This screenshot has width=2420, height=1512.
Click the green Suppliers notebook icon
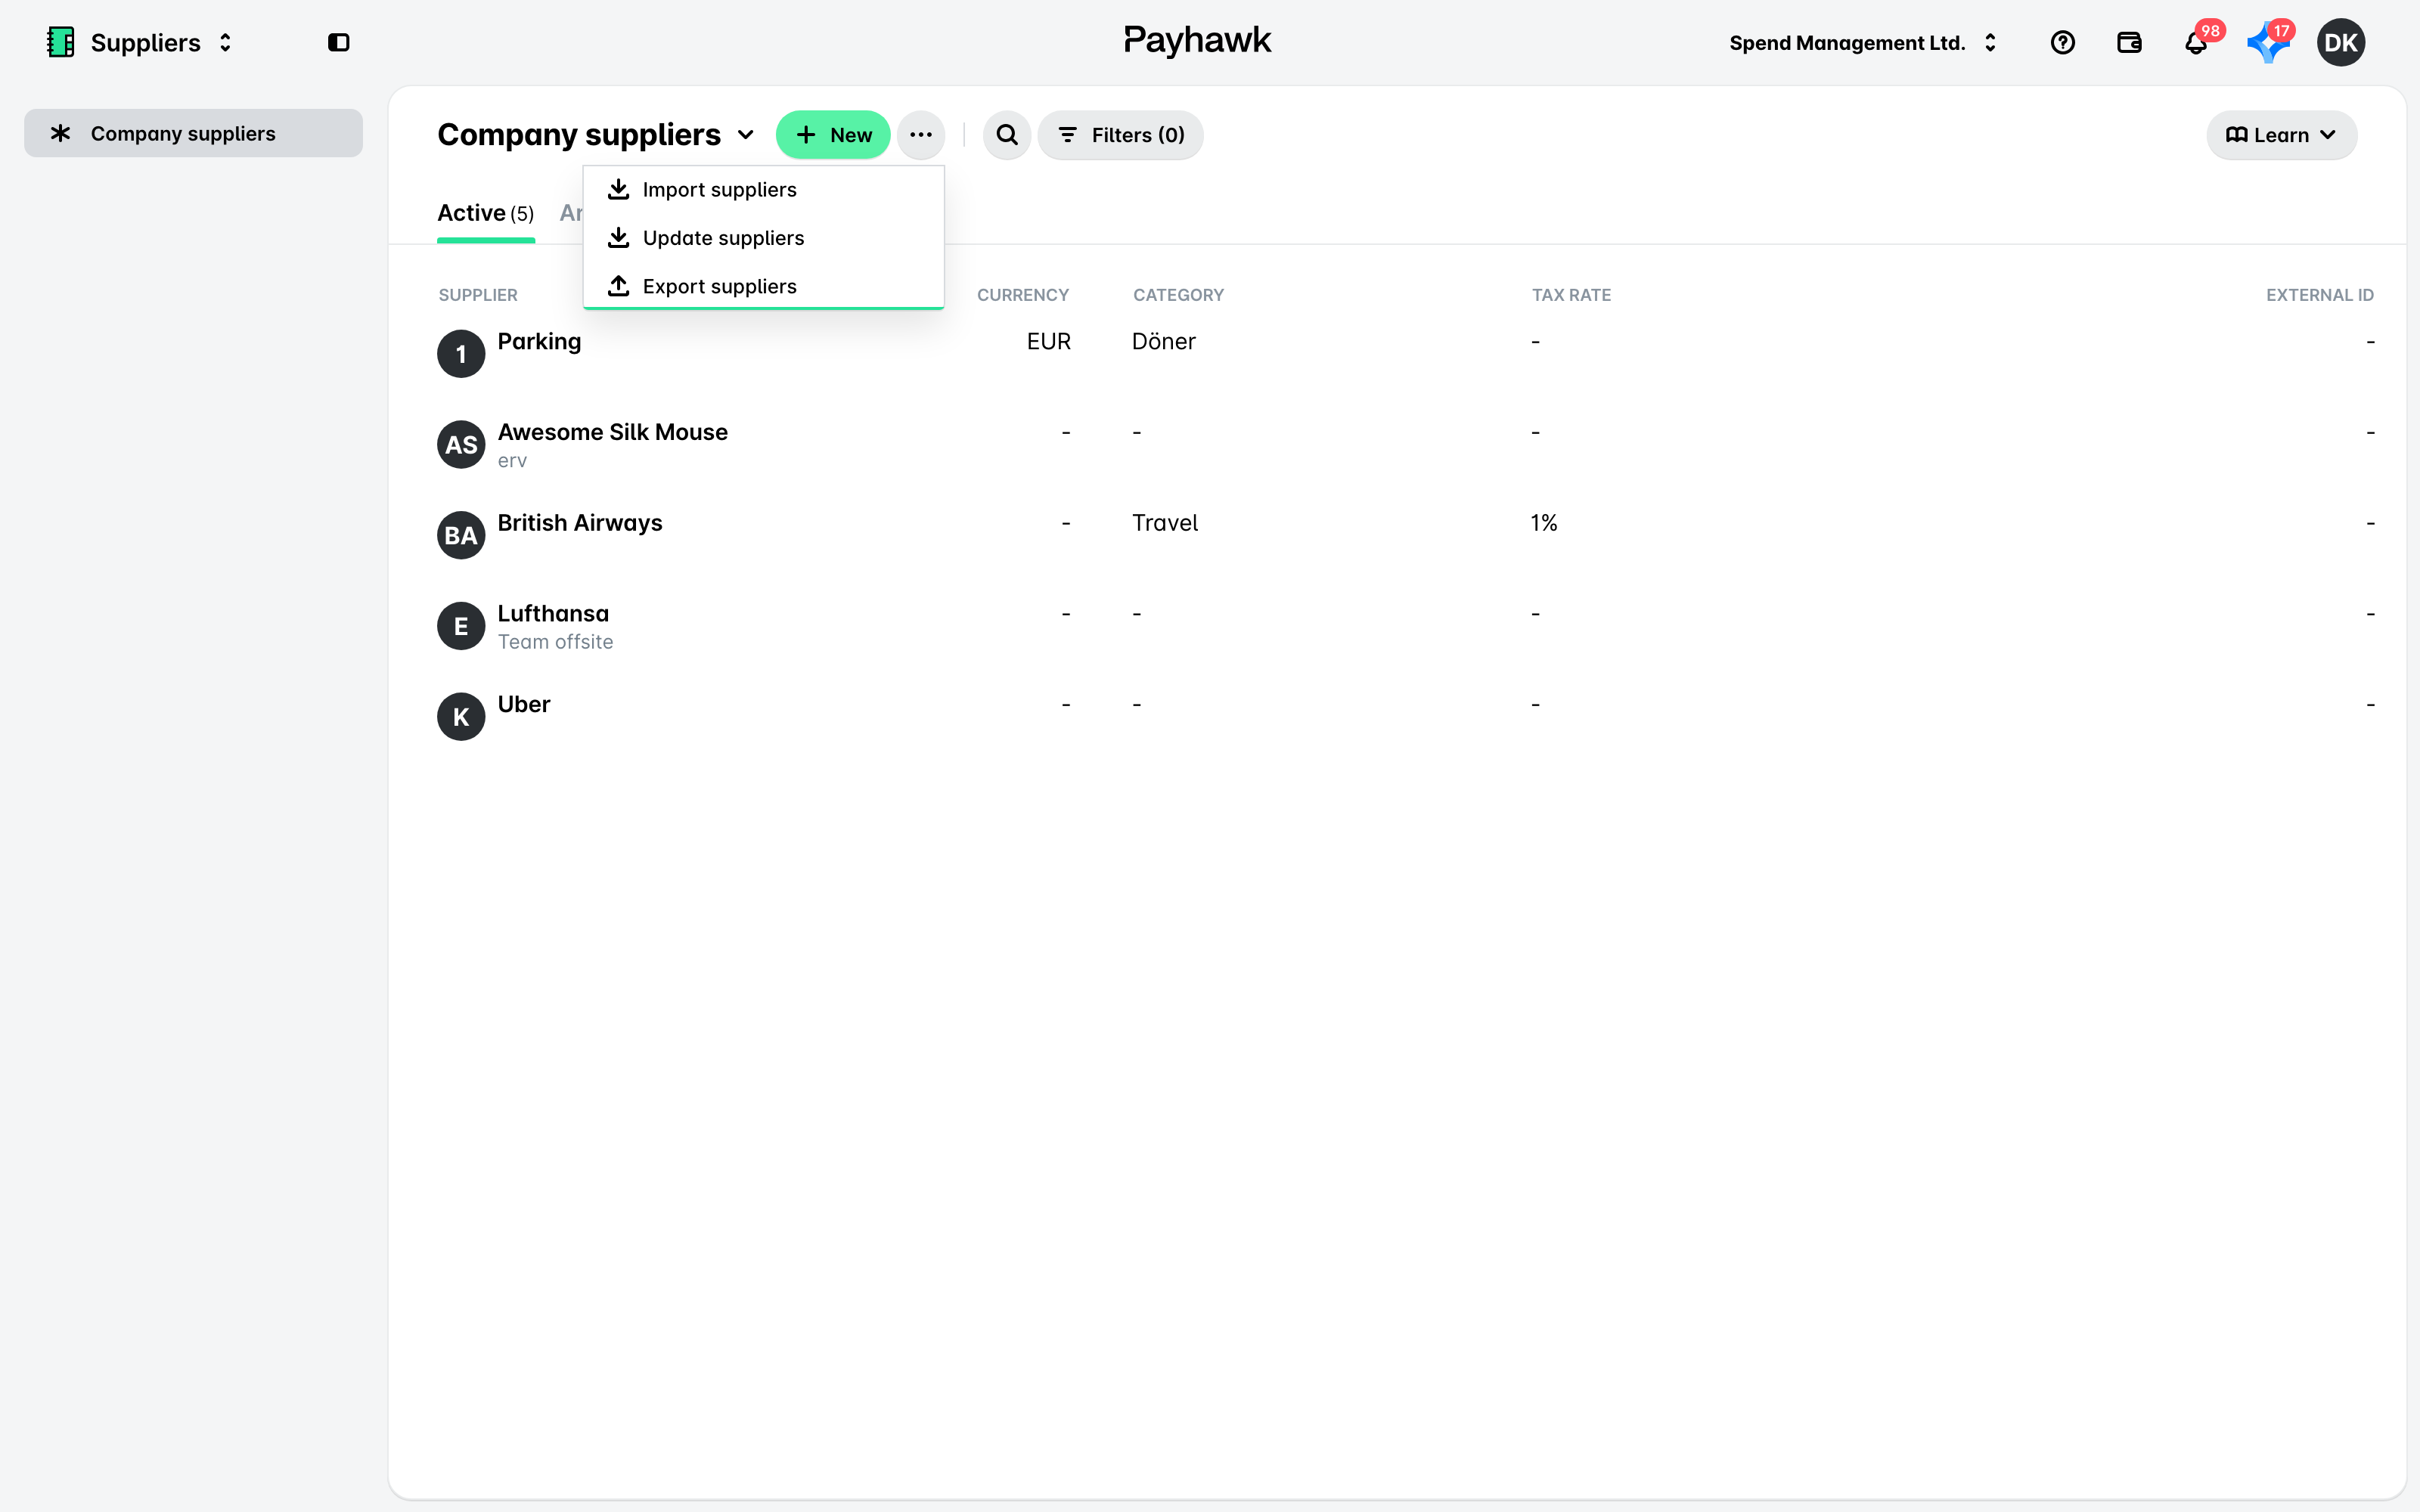pos(61,42)
